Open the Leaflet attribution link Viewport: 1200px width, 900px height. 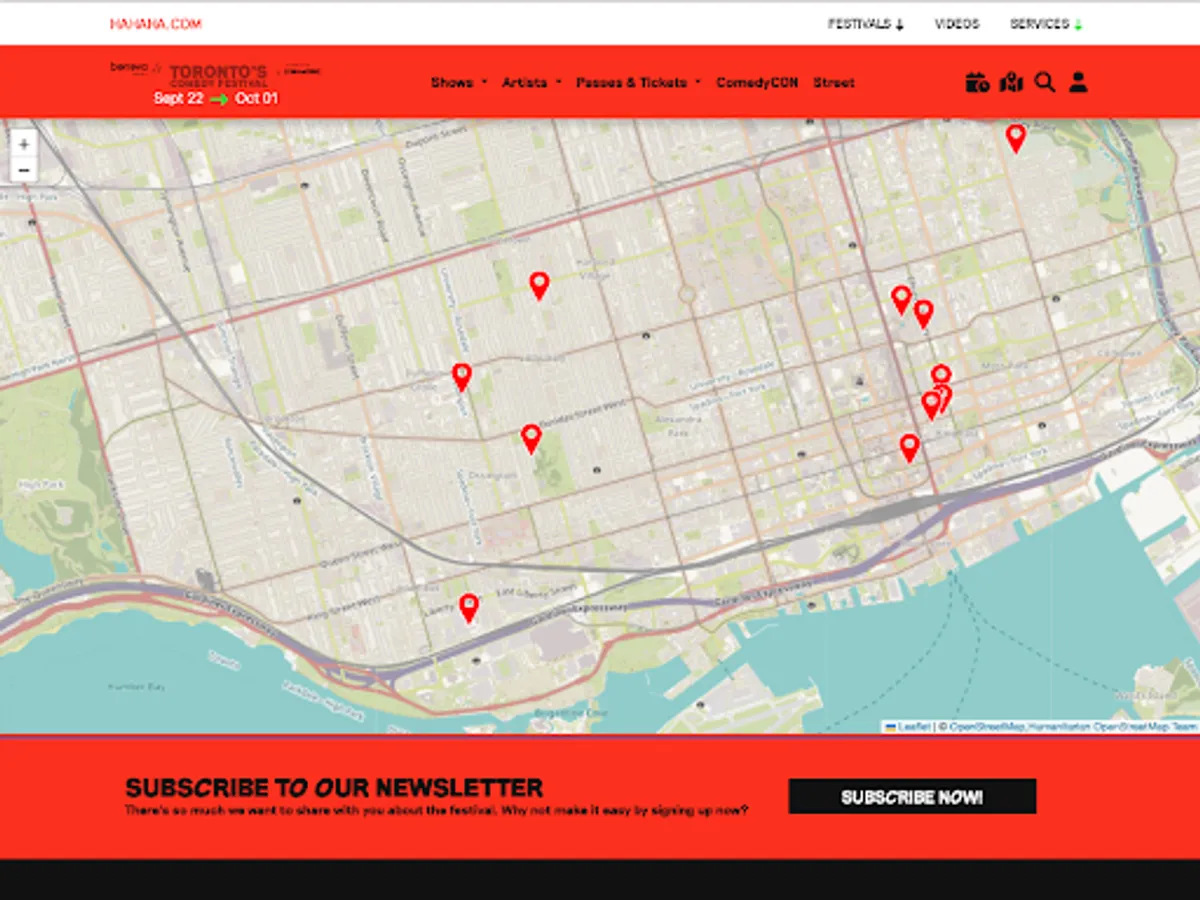[x=908, y=727]
